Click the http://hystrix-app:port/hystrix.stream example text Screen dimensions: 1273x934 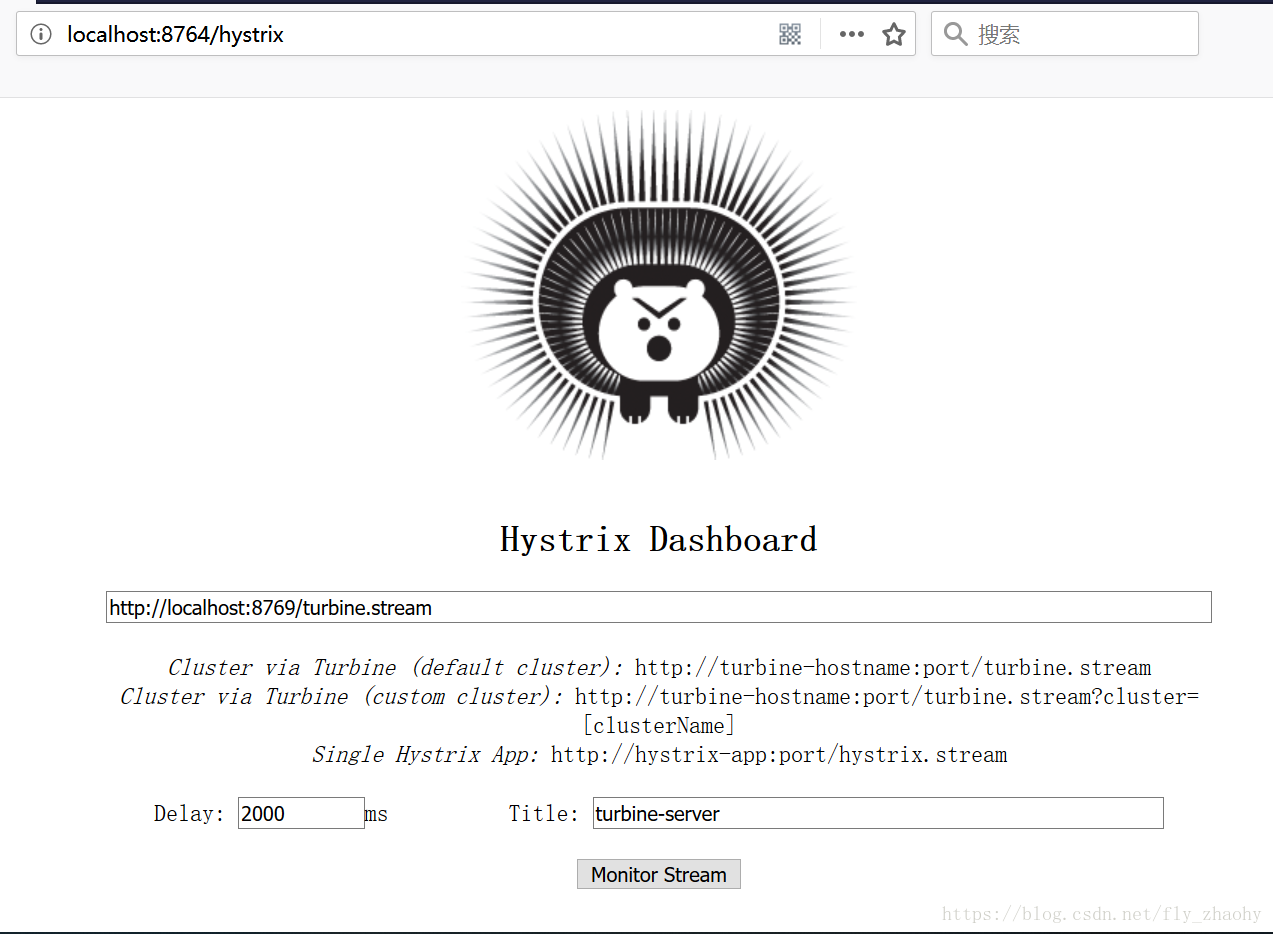click(779, 754)
